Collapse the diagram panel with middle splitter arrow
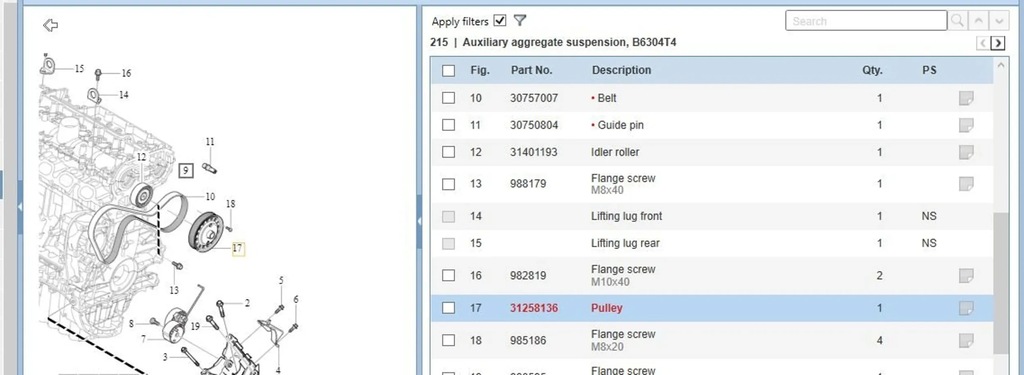 coord(419,222)
